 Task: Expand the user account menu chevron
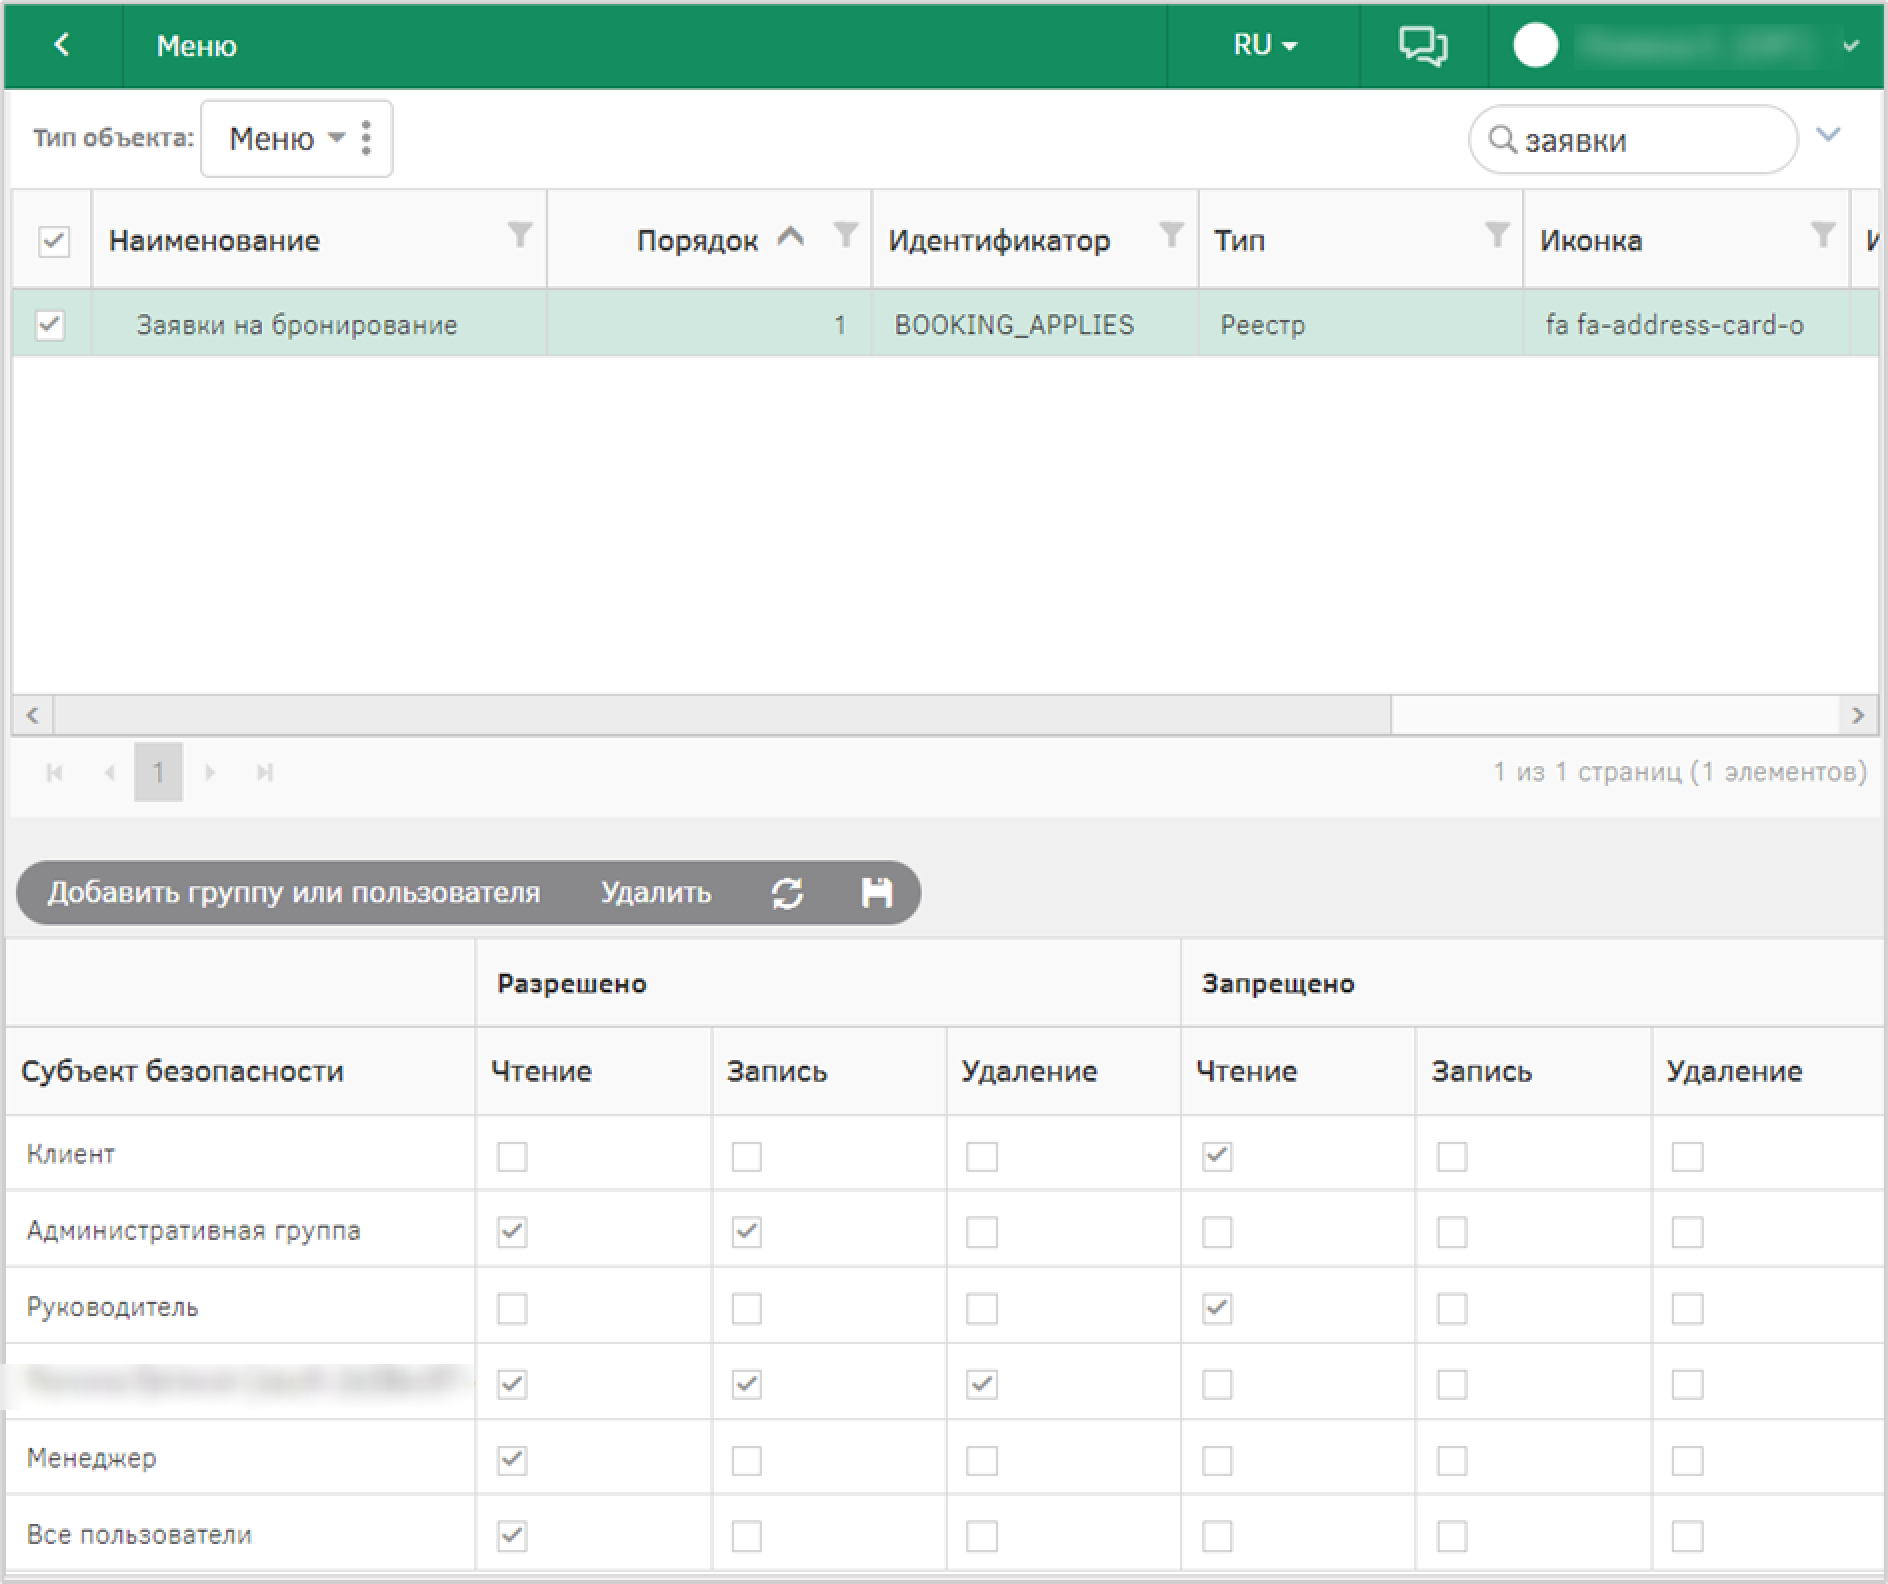point(1851,46)
